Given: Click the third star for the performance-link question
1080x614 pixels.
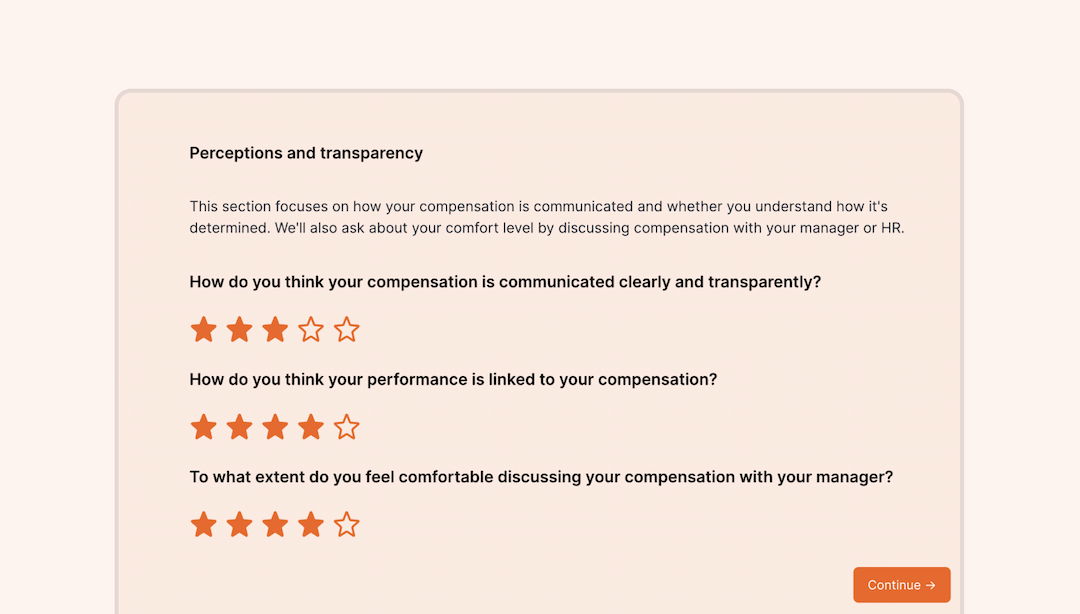Looking at the screenshot, I should tap(275, 427).
